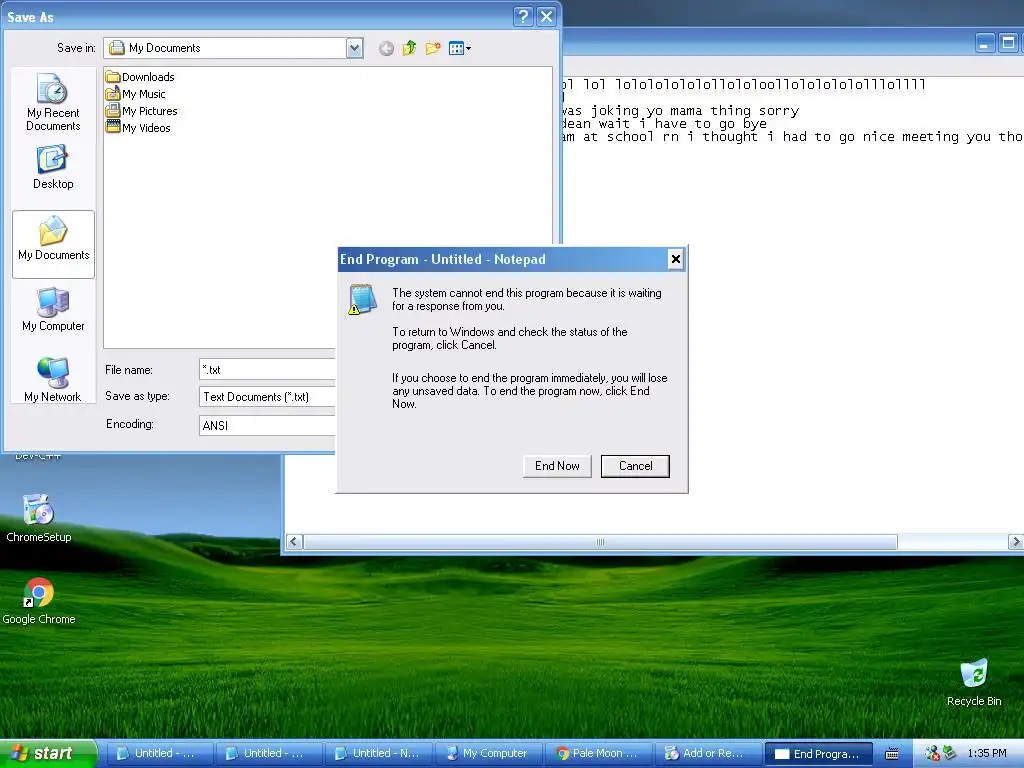This screenshot has width=1024, height=768.
Task: Open the Save in dropdown
Action: pos(354,48)
